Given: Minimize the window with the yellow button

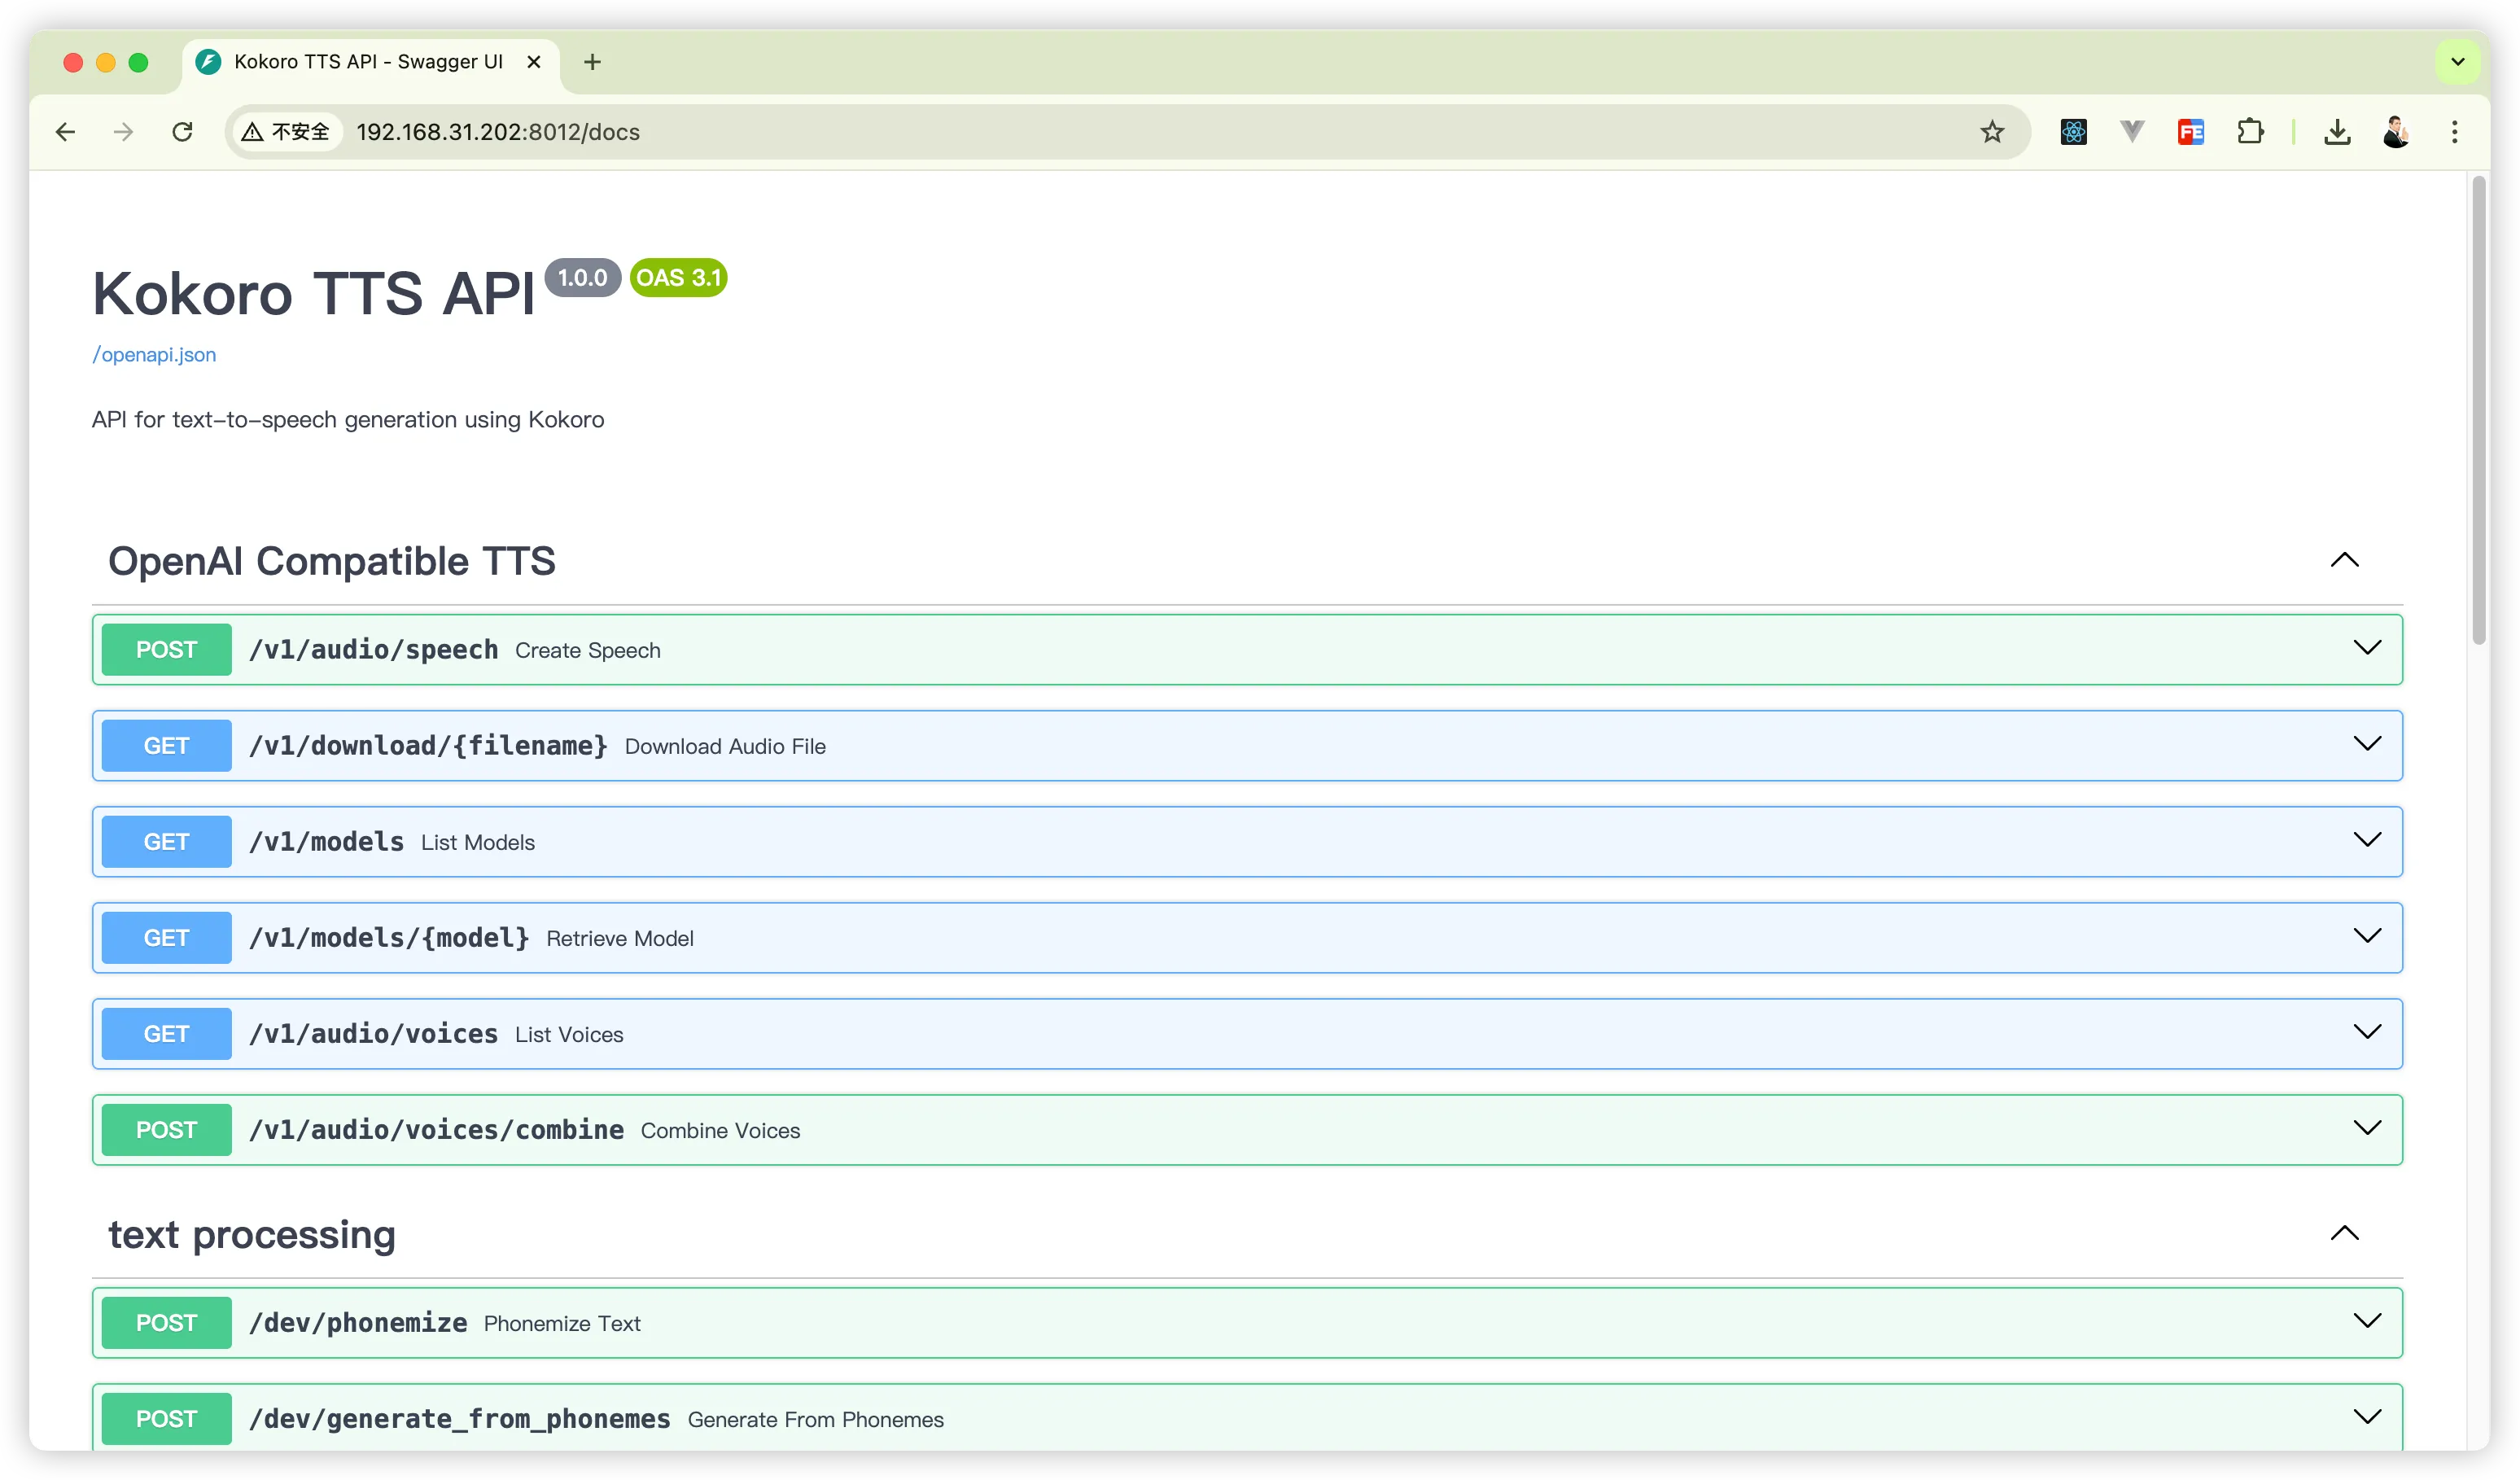Looking at the screenshot, I should 106,62.
